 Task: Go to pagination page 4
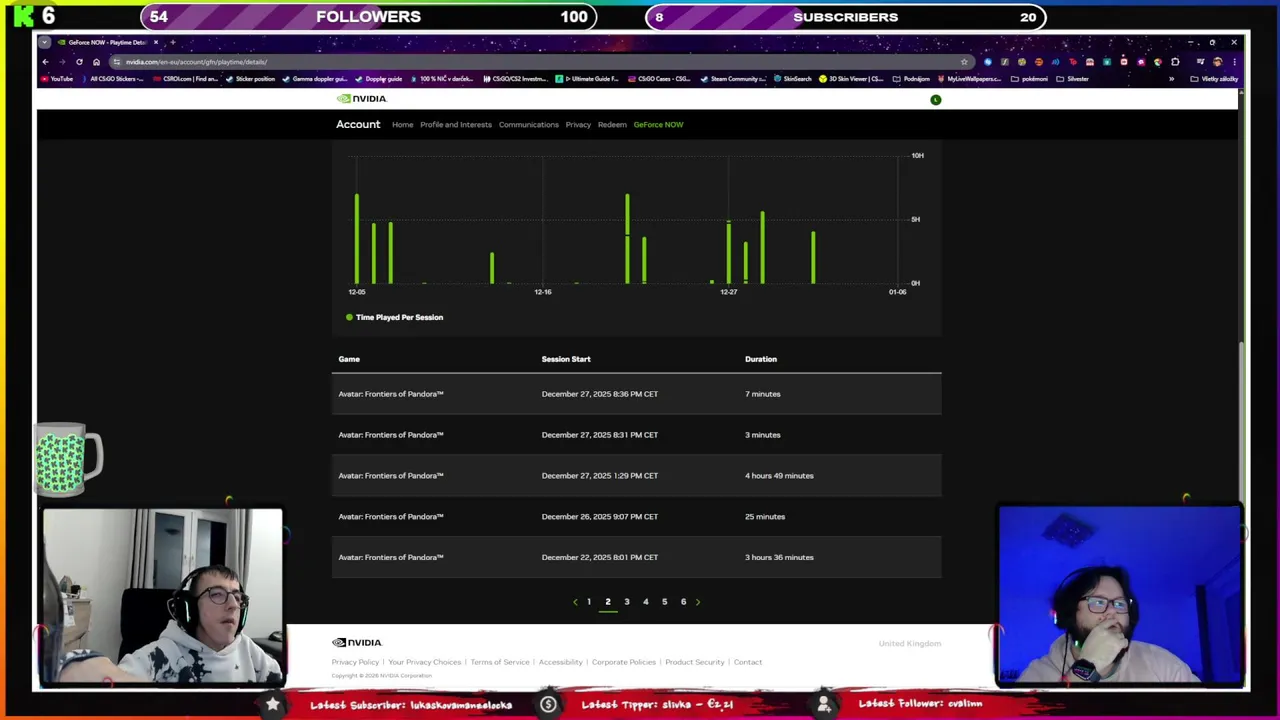pos(646,602)
